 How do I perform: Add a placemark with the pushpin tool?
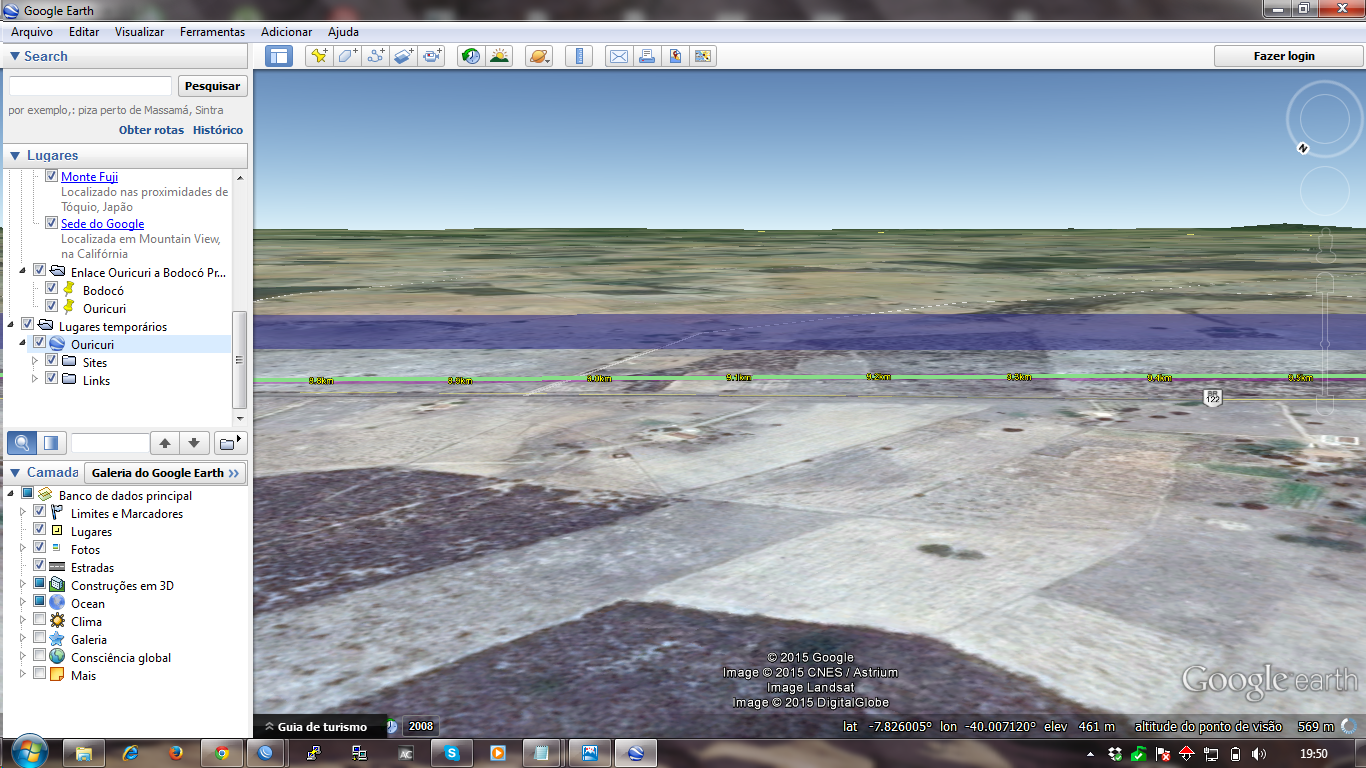click(319, 56)
